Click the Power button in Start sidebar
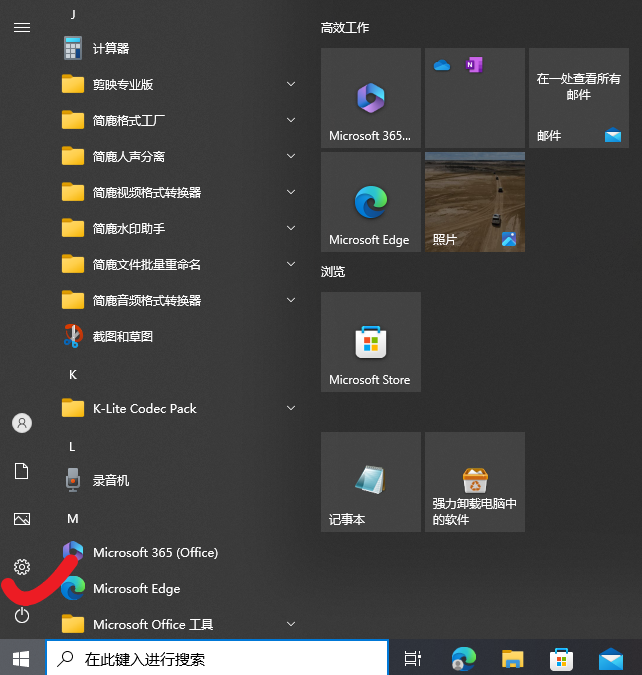This screenshot has height=675, width=642. point(22,615)
